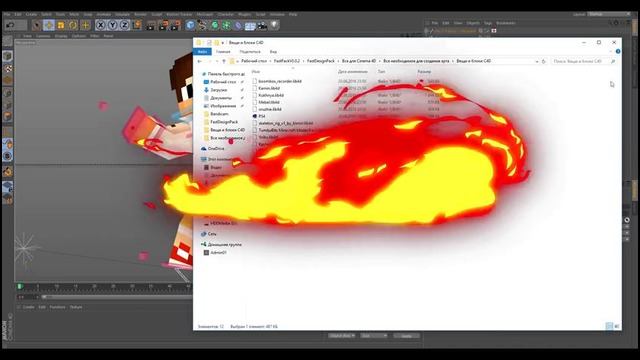Click green playhead marker on timeline

[20, 287]
